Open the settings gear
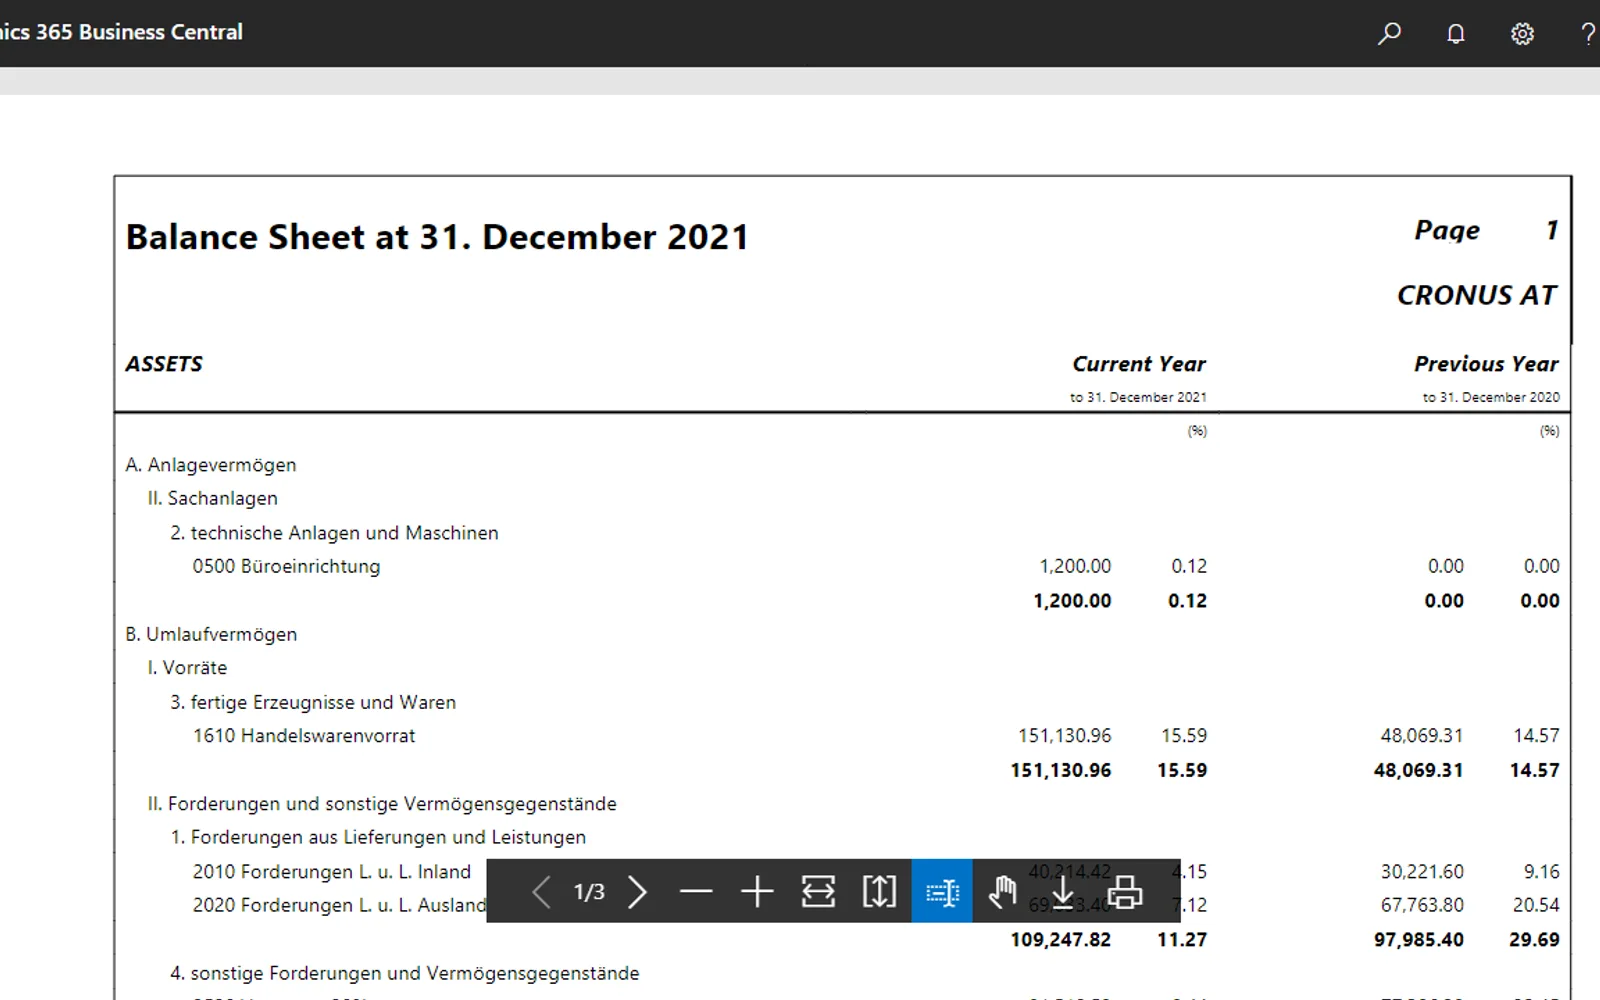 point(1522,33)
